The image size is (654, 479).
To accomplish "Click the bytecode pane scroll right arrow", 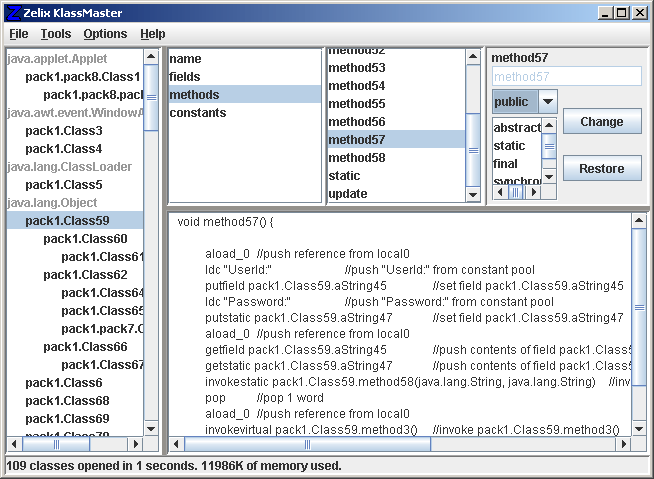I will click(x=624, y=444).
